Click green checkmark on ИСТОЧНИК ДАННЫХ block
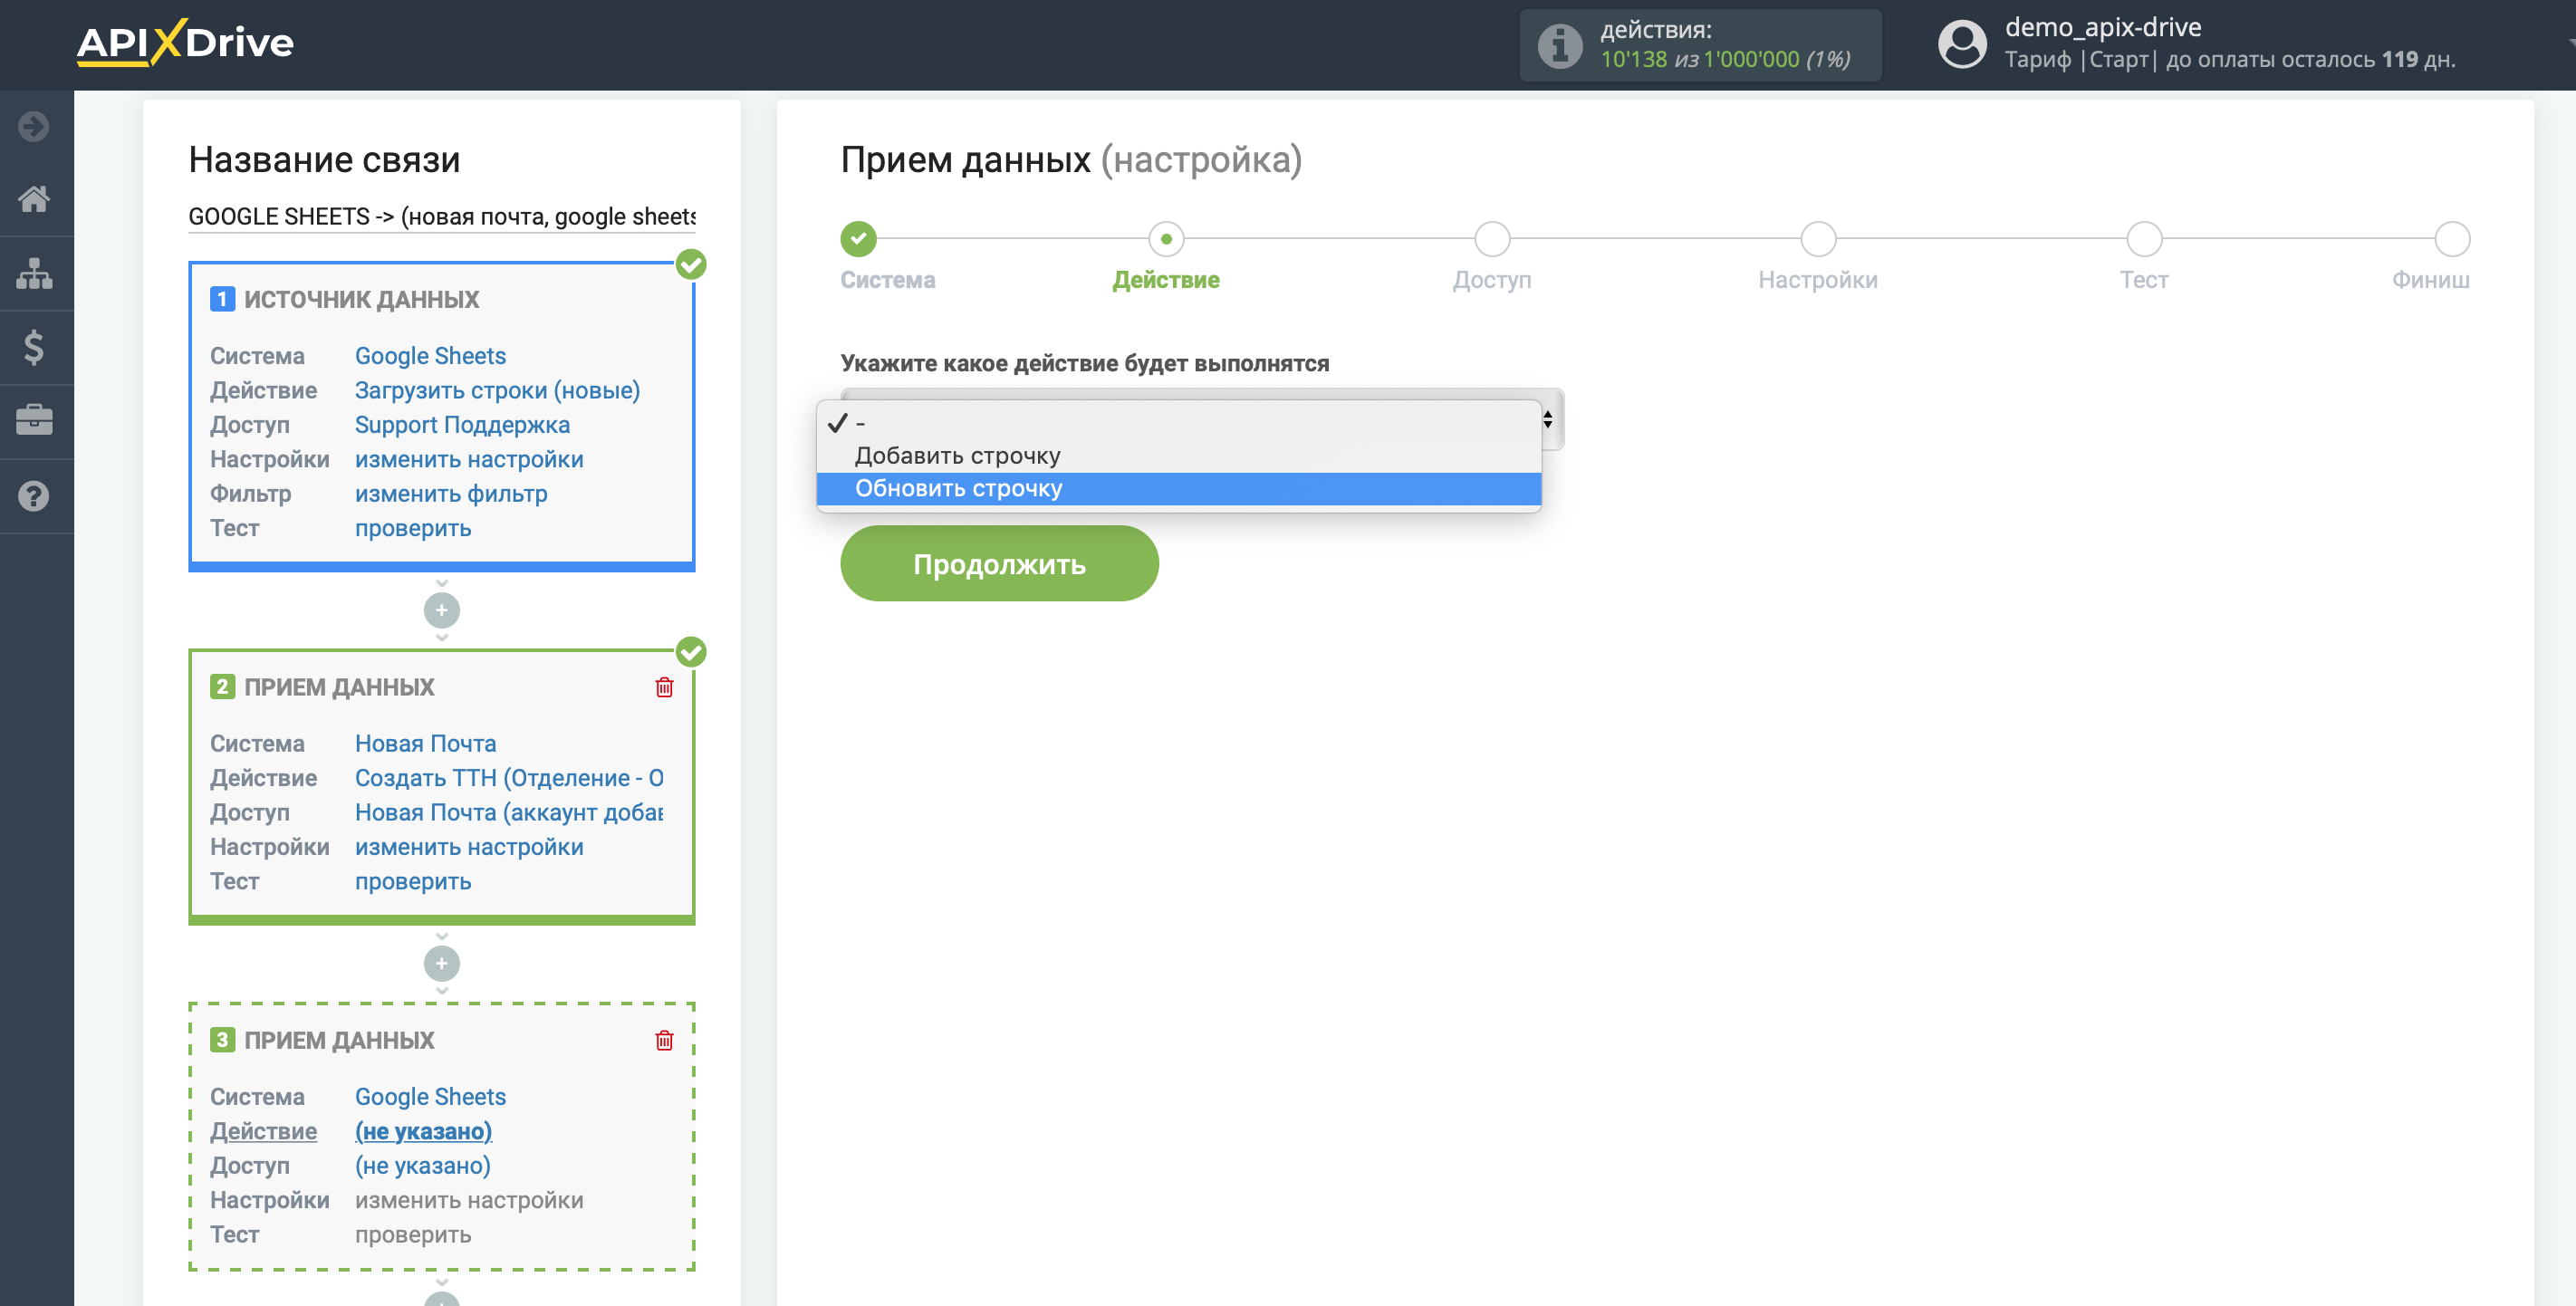2576x1306 pixels. (691, 265)
